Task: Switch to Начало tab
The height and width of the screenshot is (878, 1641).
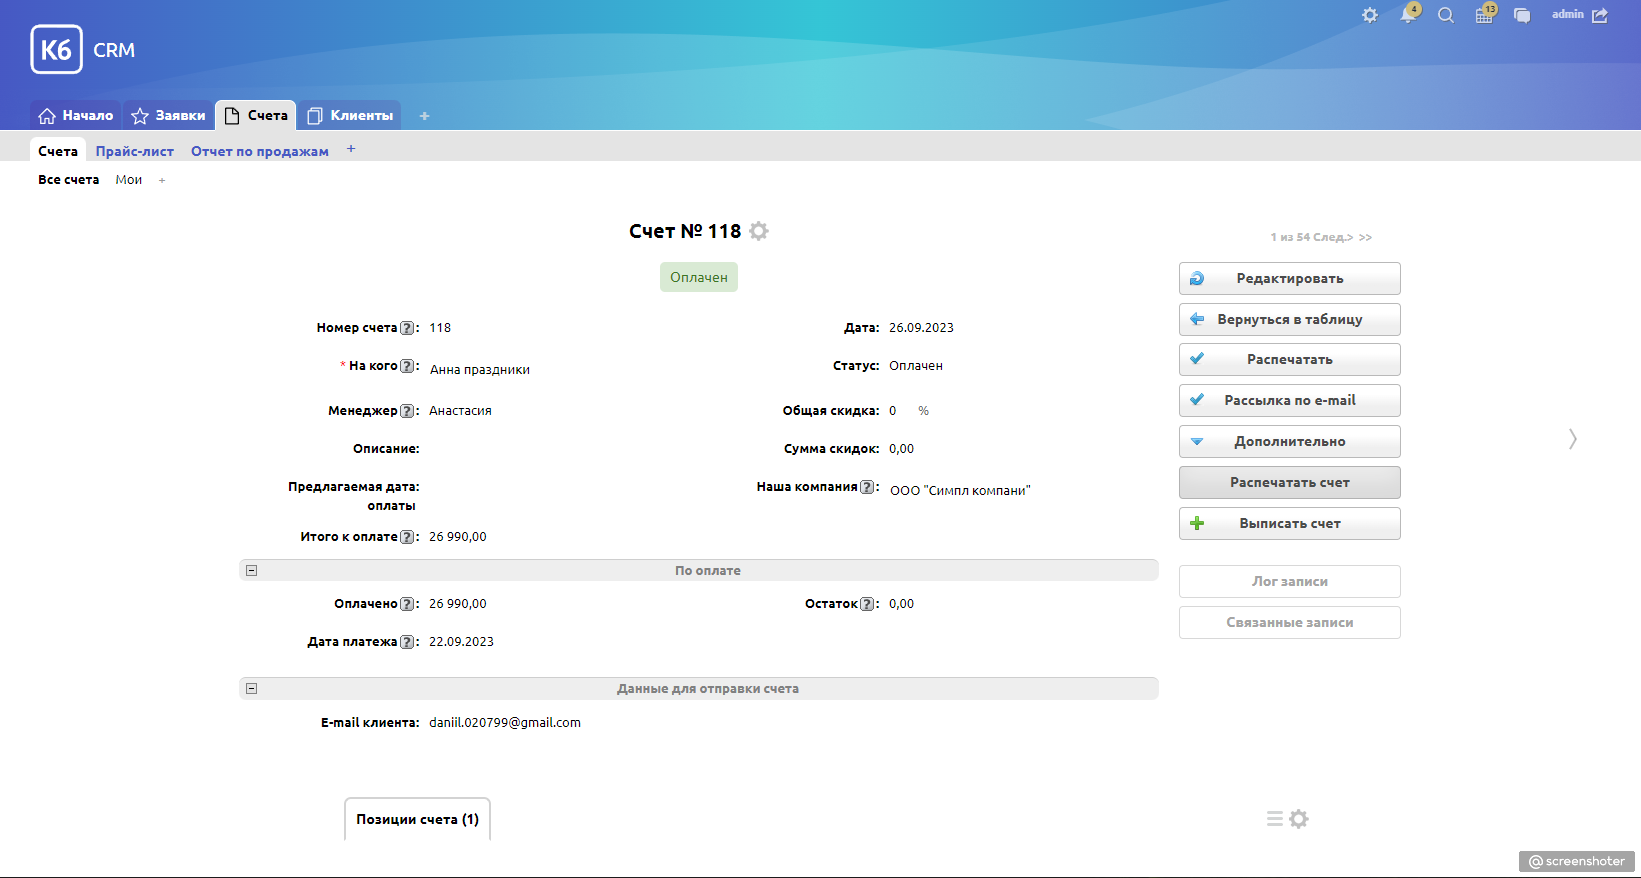Action: point(76,116)
